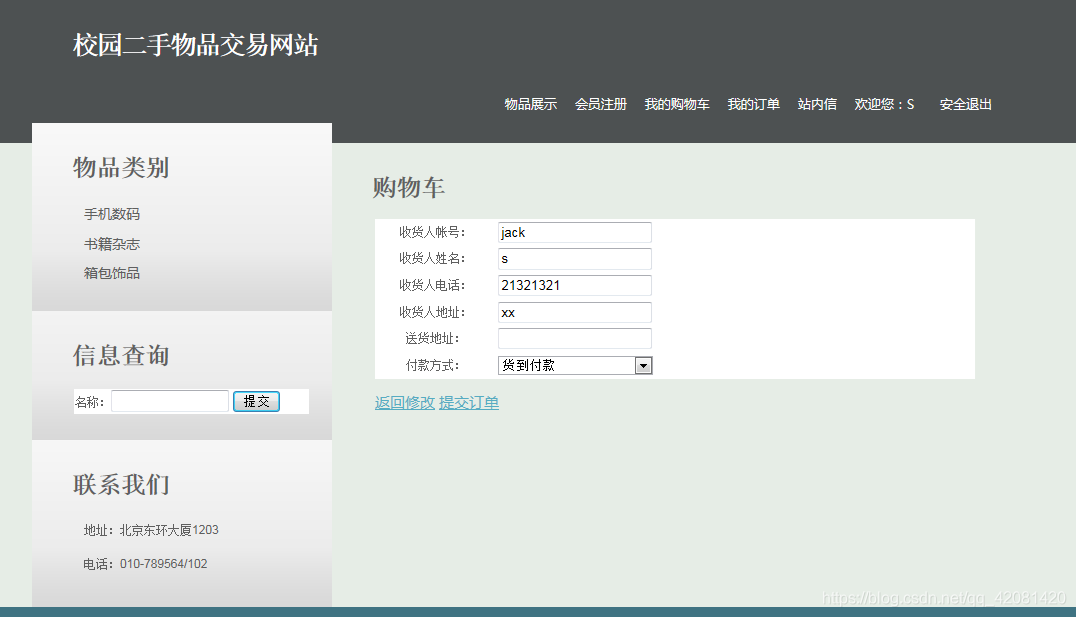Click the 提交 search button
Screen dimensions: 1076x617
tap(256, 401)
